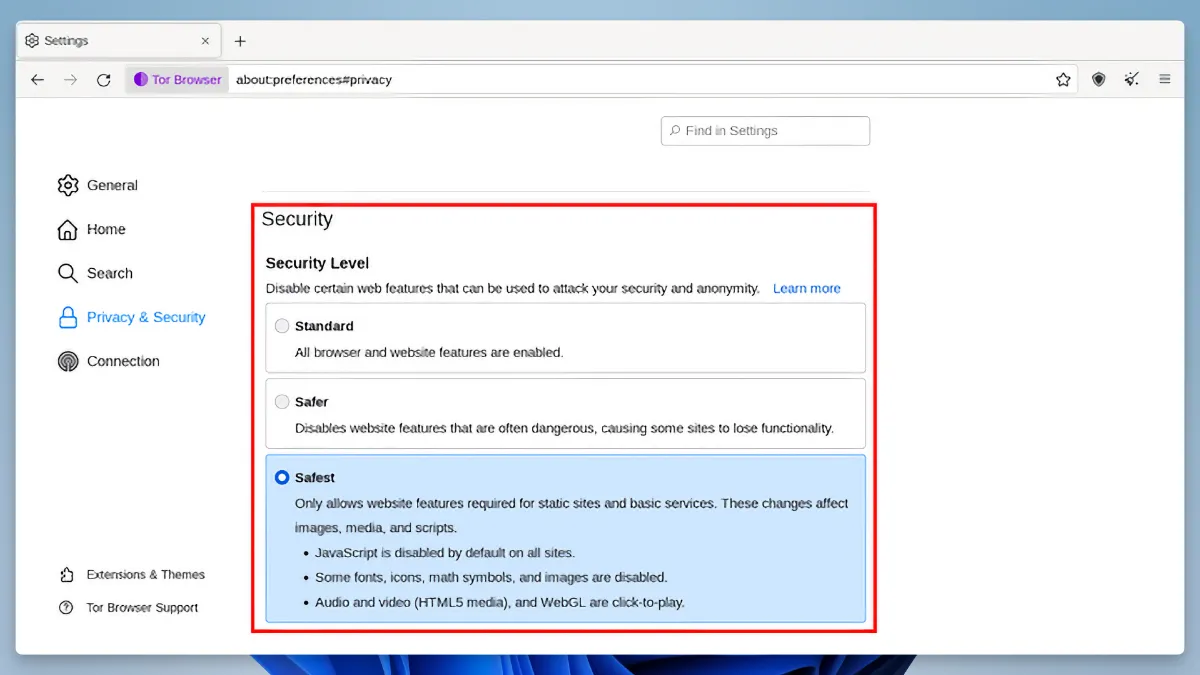Open the Connection settings category
The width and height of the screenshot is (1200, 675).
(x=122, y=361)
